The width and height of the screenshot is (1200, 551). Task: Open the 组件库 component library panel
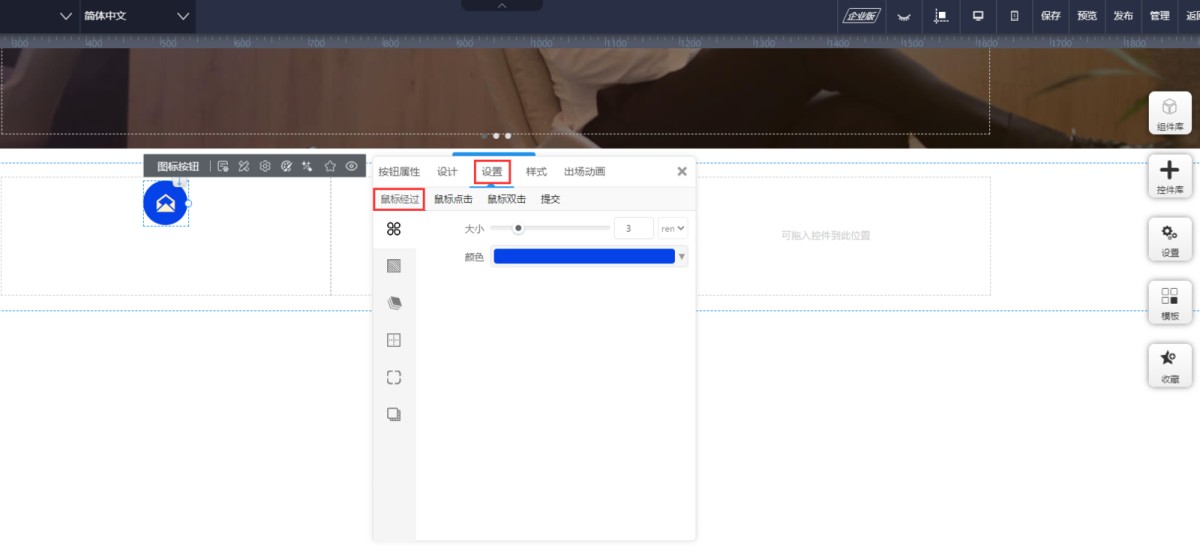pyautogui.click(x=1170, y=113)
